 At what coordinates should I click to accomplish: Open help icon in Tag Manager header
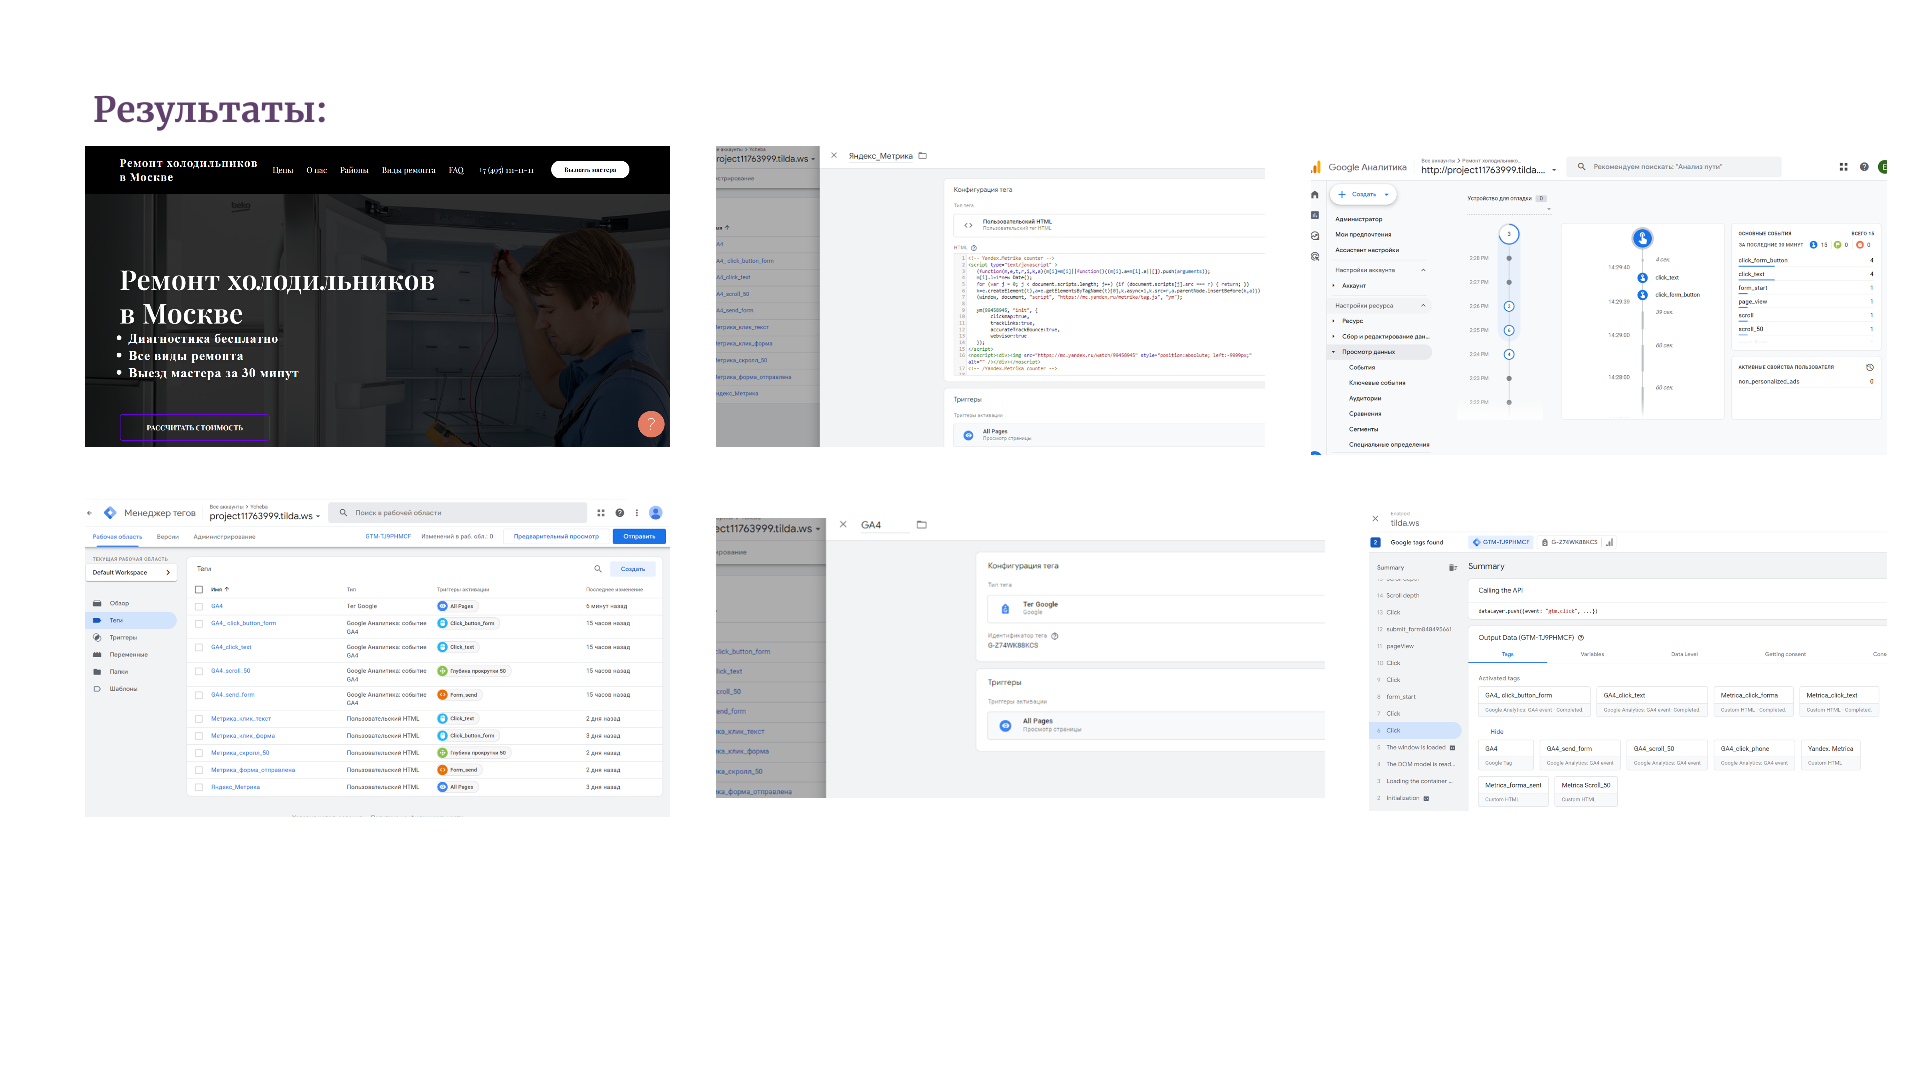(620, 513)
